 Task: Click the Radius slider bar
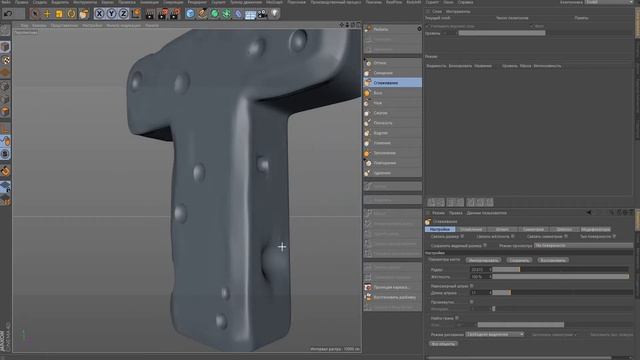[560, 270]
